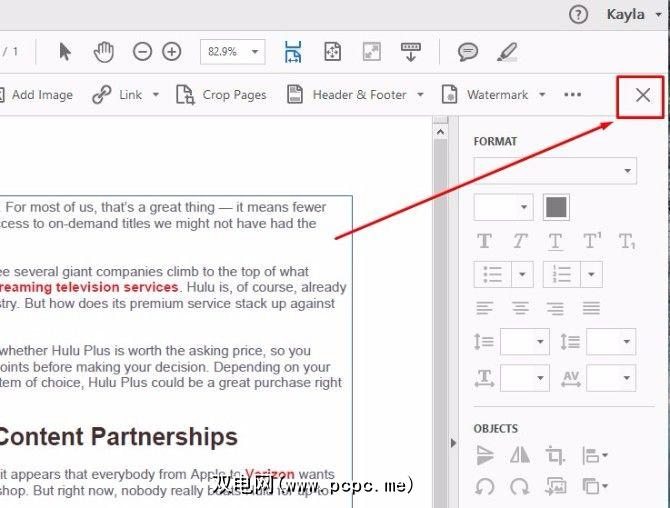Click the red Verizon link
The width and height of the screenshot is (670, 508).
(270, 474)
